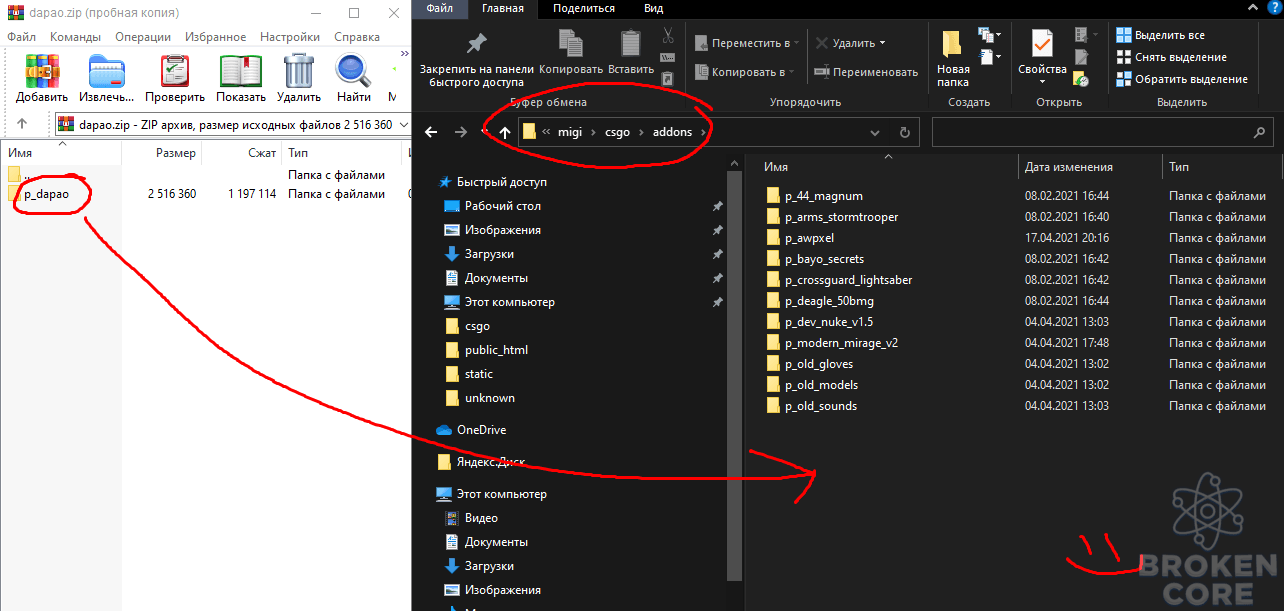Click Rename (Переименовать) in ribbon

(866, 72)
